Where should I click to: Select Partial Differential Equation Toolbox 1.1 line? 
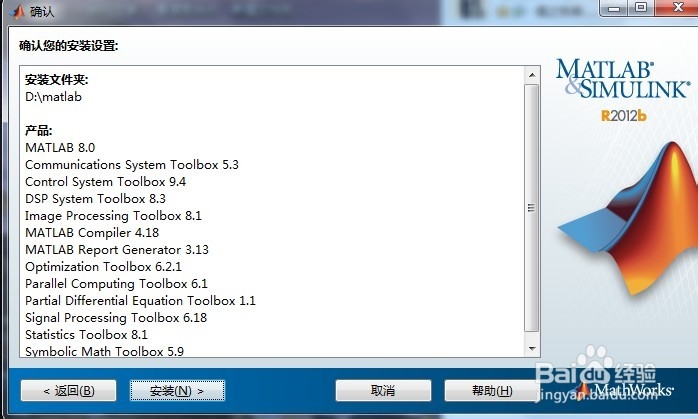pos(140,301)
